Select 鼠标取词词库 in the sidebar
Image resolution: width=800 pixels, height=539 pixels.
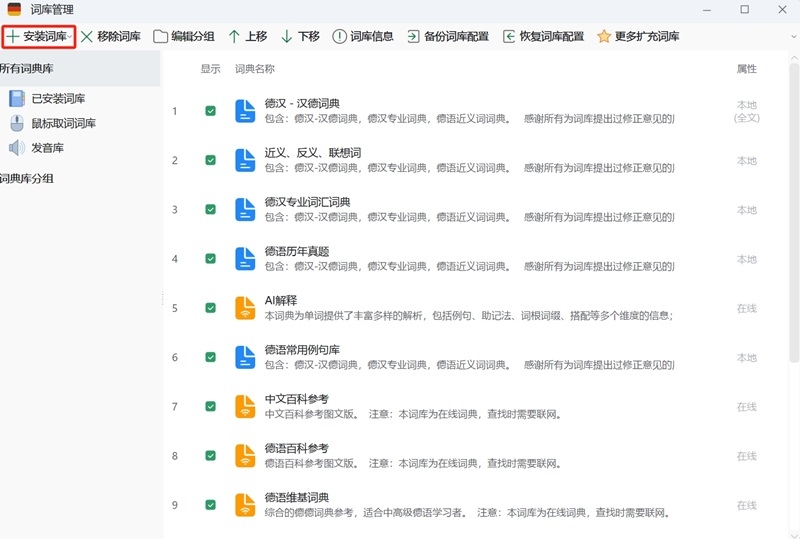tap(63, 123)
